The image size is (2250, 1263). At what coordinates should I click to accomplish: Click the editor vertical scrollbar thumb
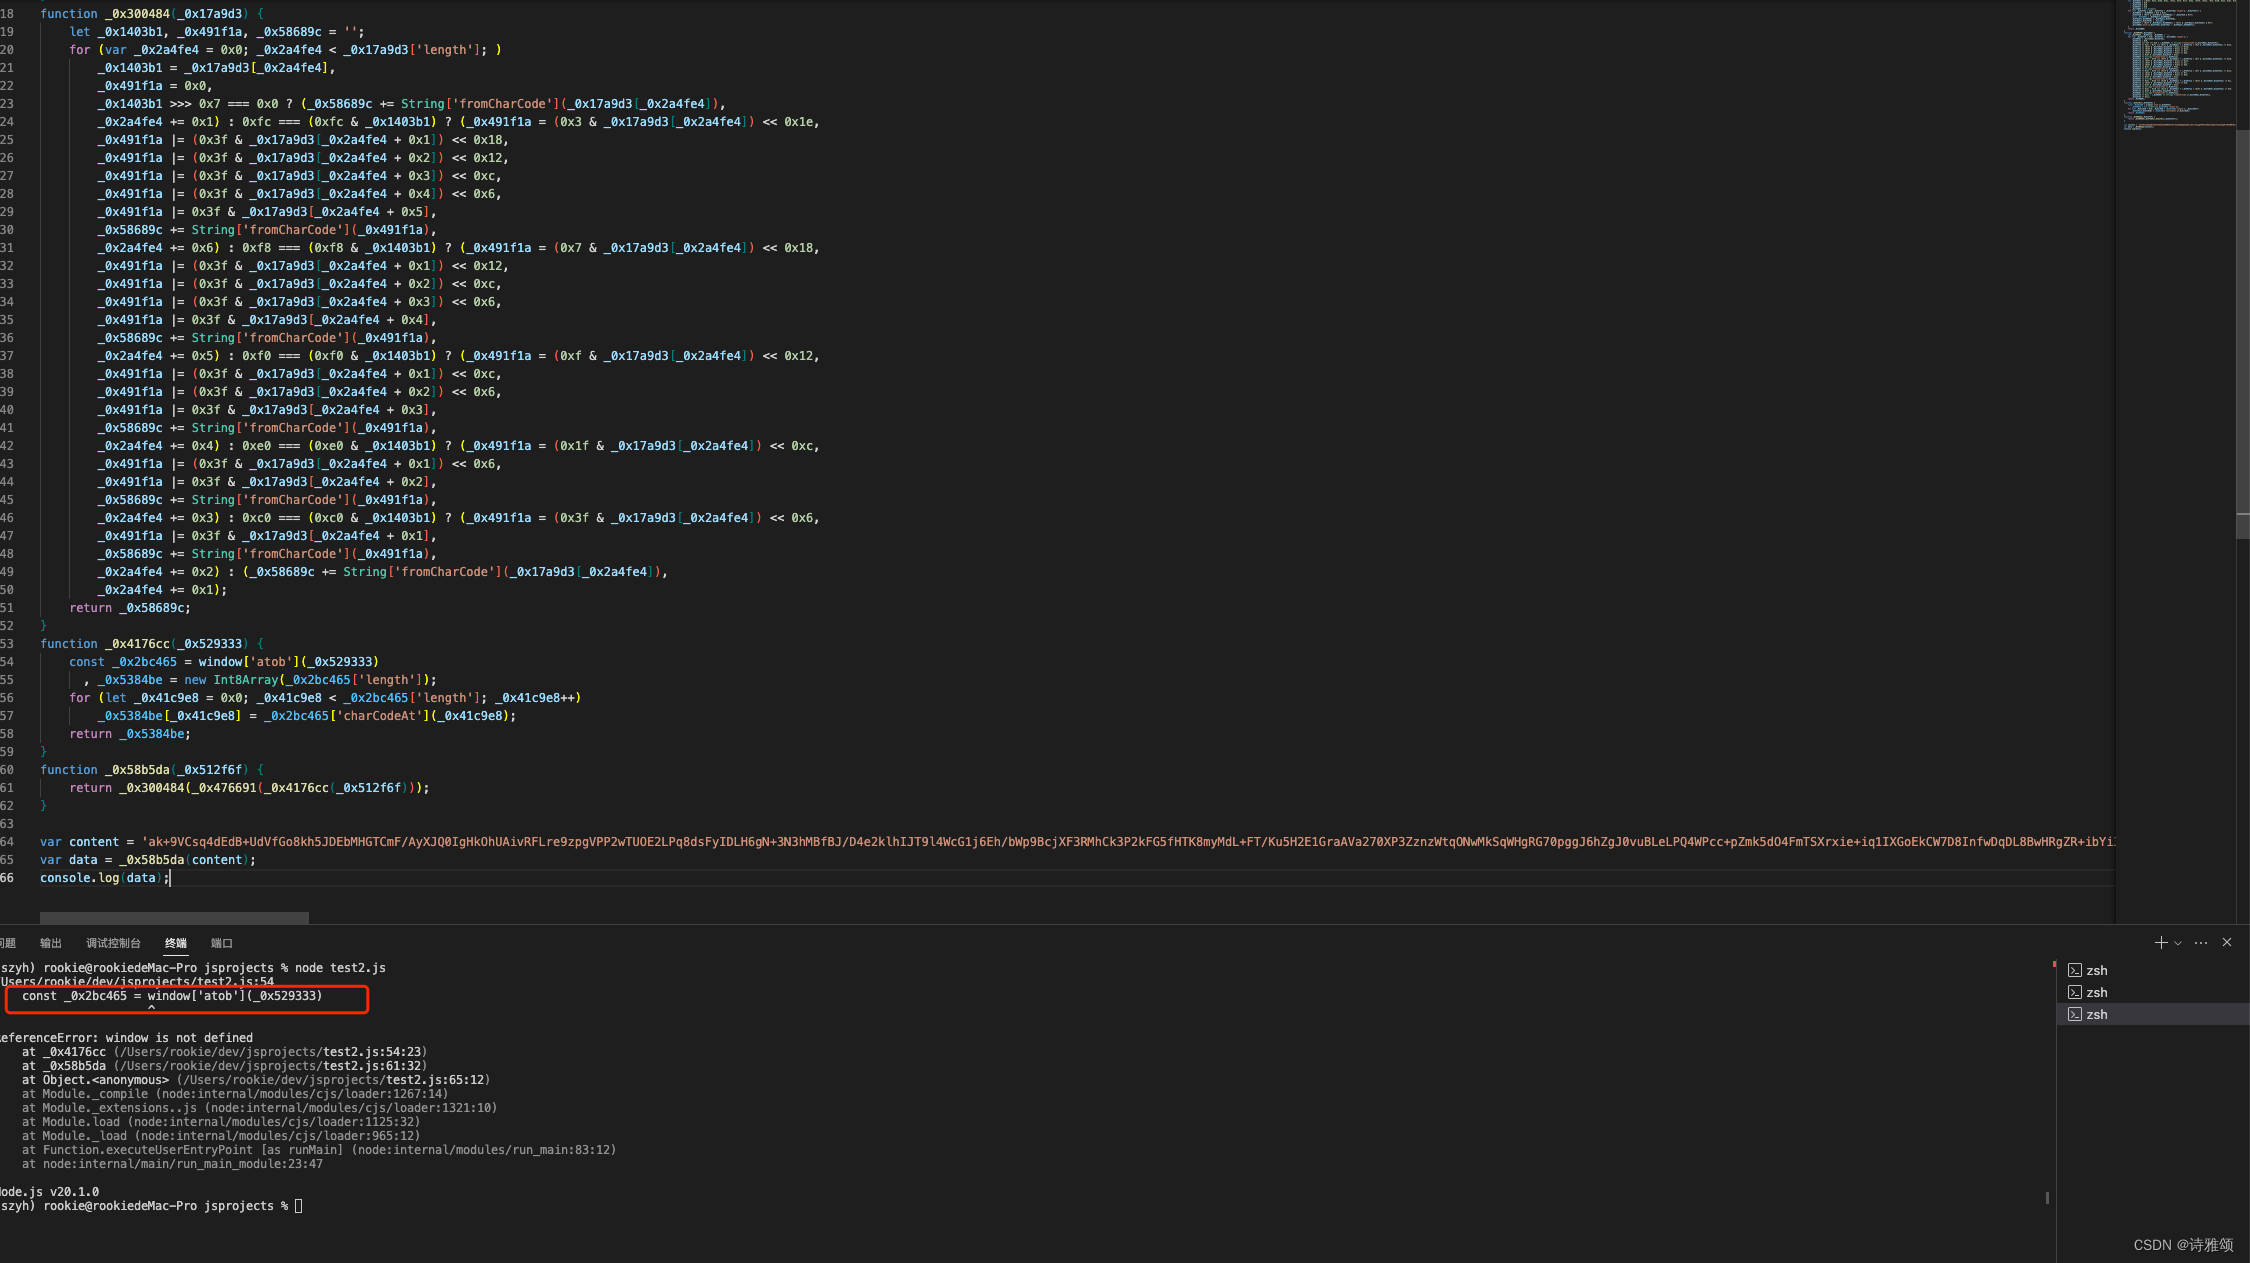pos(2243,335)
